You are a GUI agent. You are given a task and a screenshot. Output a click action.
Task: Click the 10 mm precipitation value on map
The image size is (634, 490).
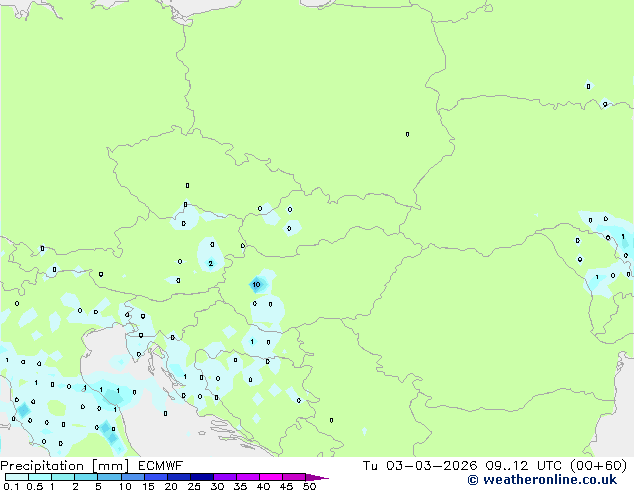pyautogui.click(x=256, y=285)
